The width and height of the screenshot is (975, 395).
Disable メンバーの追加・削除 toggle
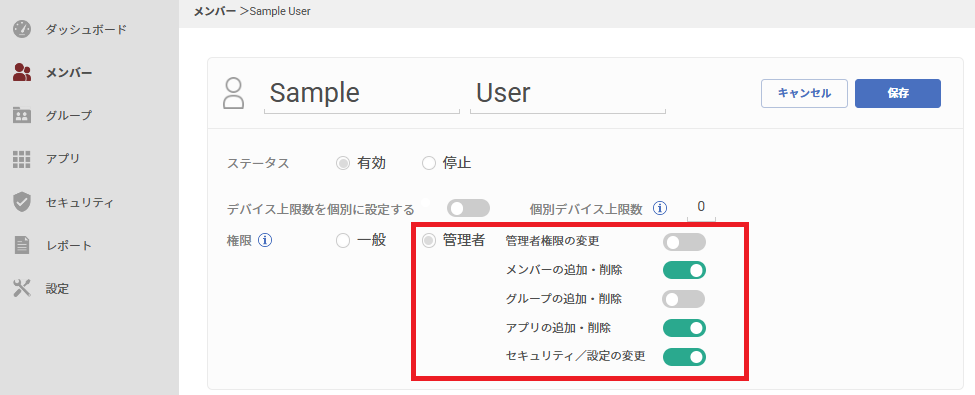(684, 270)
